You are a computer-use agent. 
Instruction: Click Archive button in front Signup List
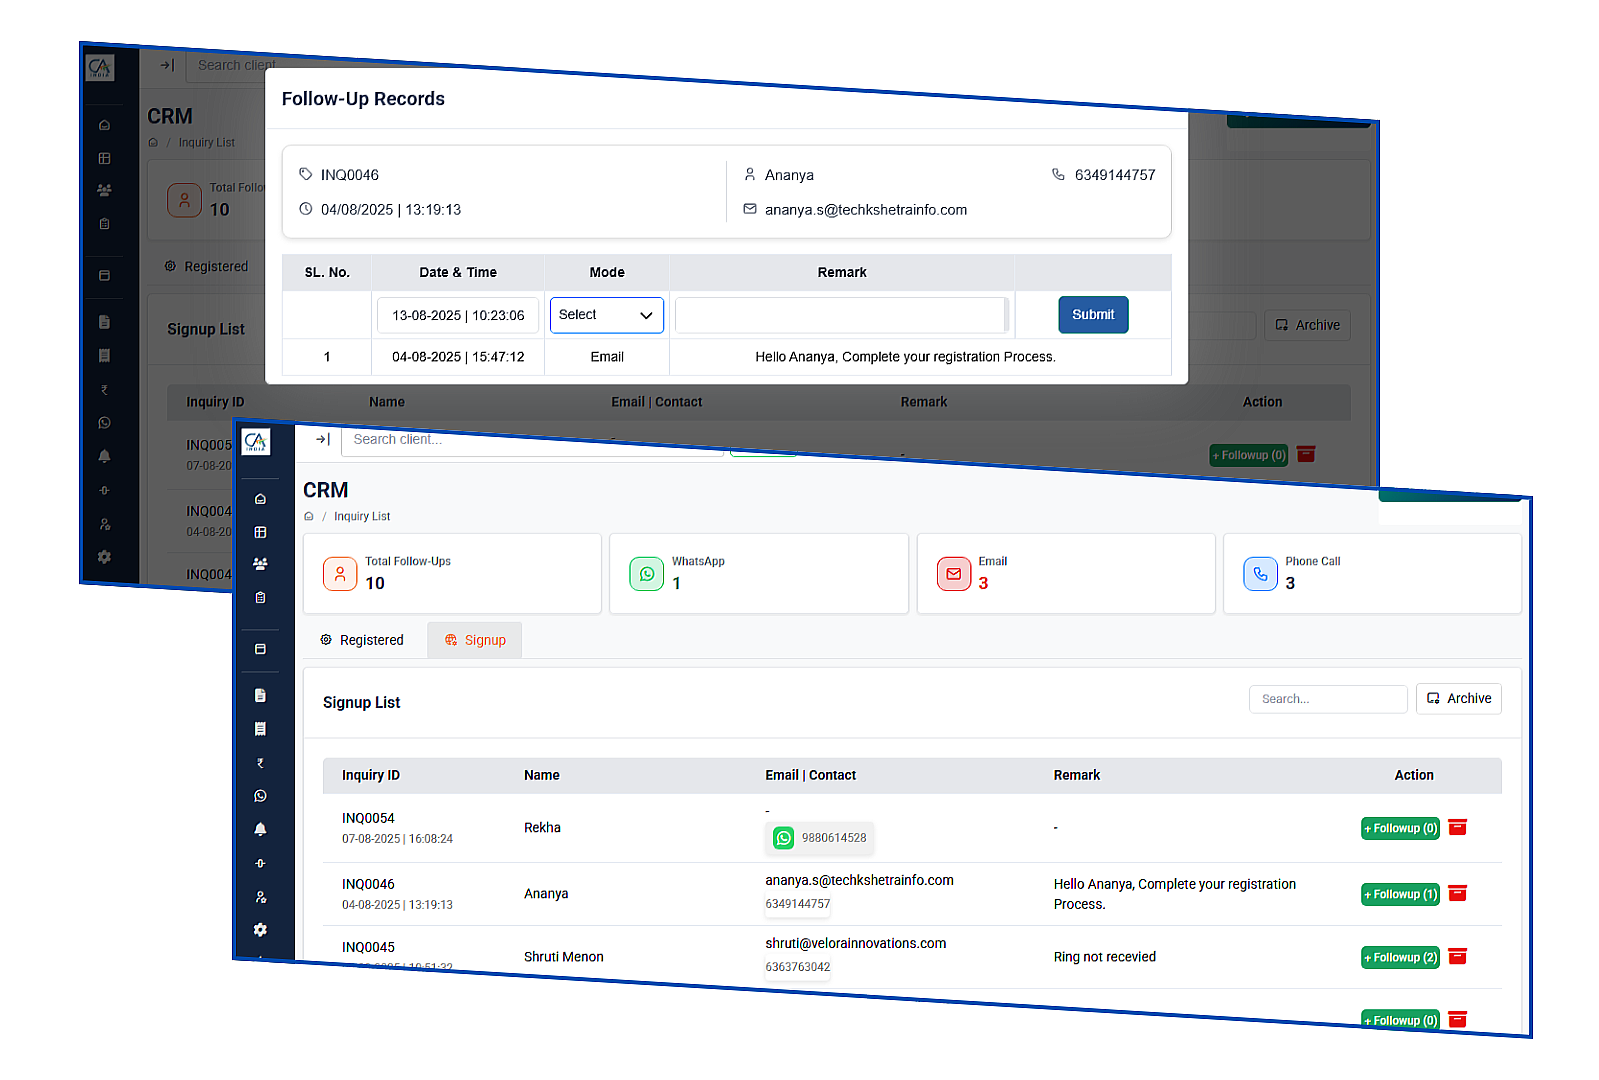pyautogui.click(x=1459, y=699)
